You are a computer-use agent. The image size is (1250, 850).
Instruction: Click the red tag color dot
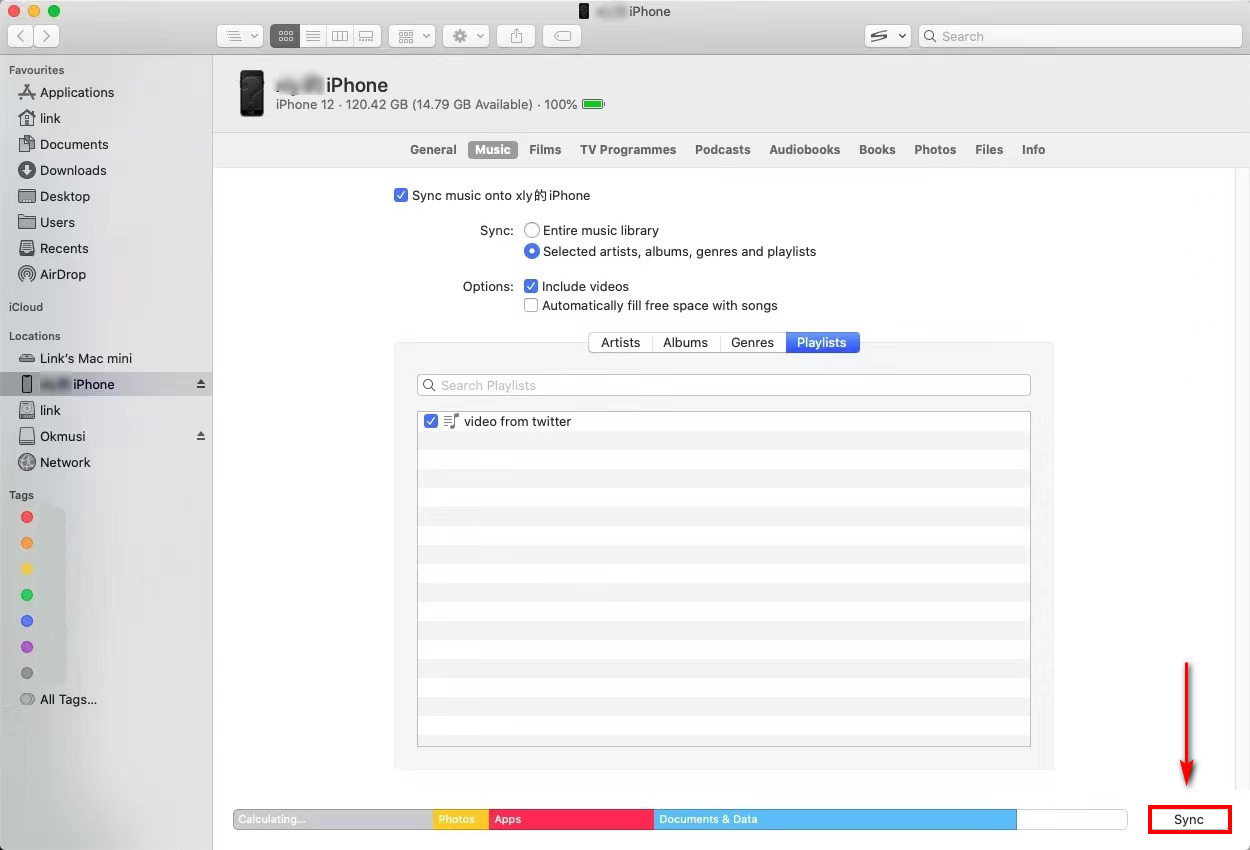tap(27, 517)
